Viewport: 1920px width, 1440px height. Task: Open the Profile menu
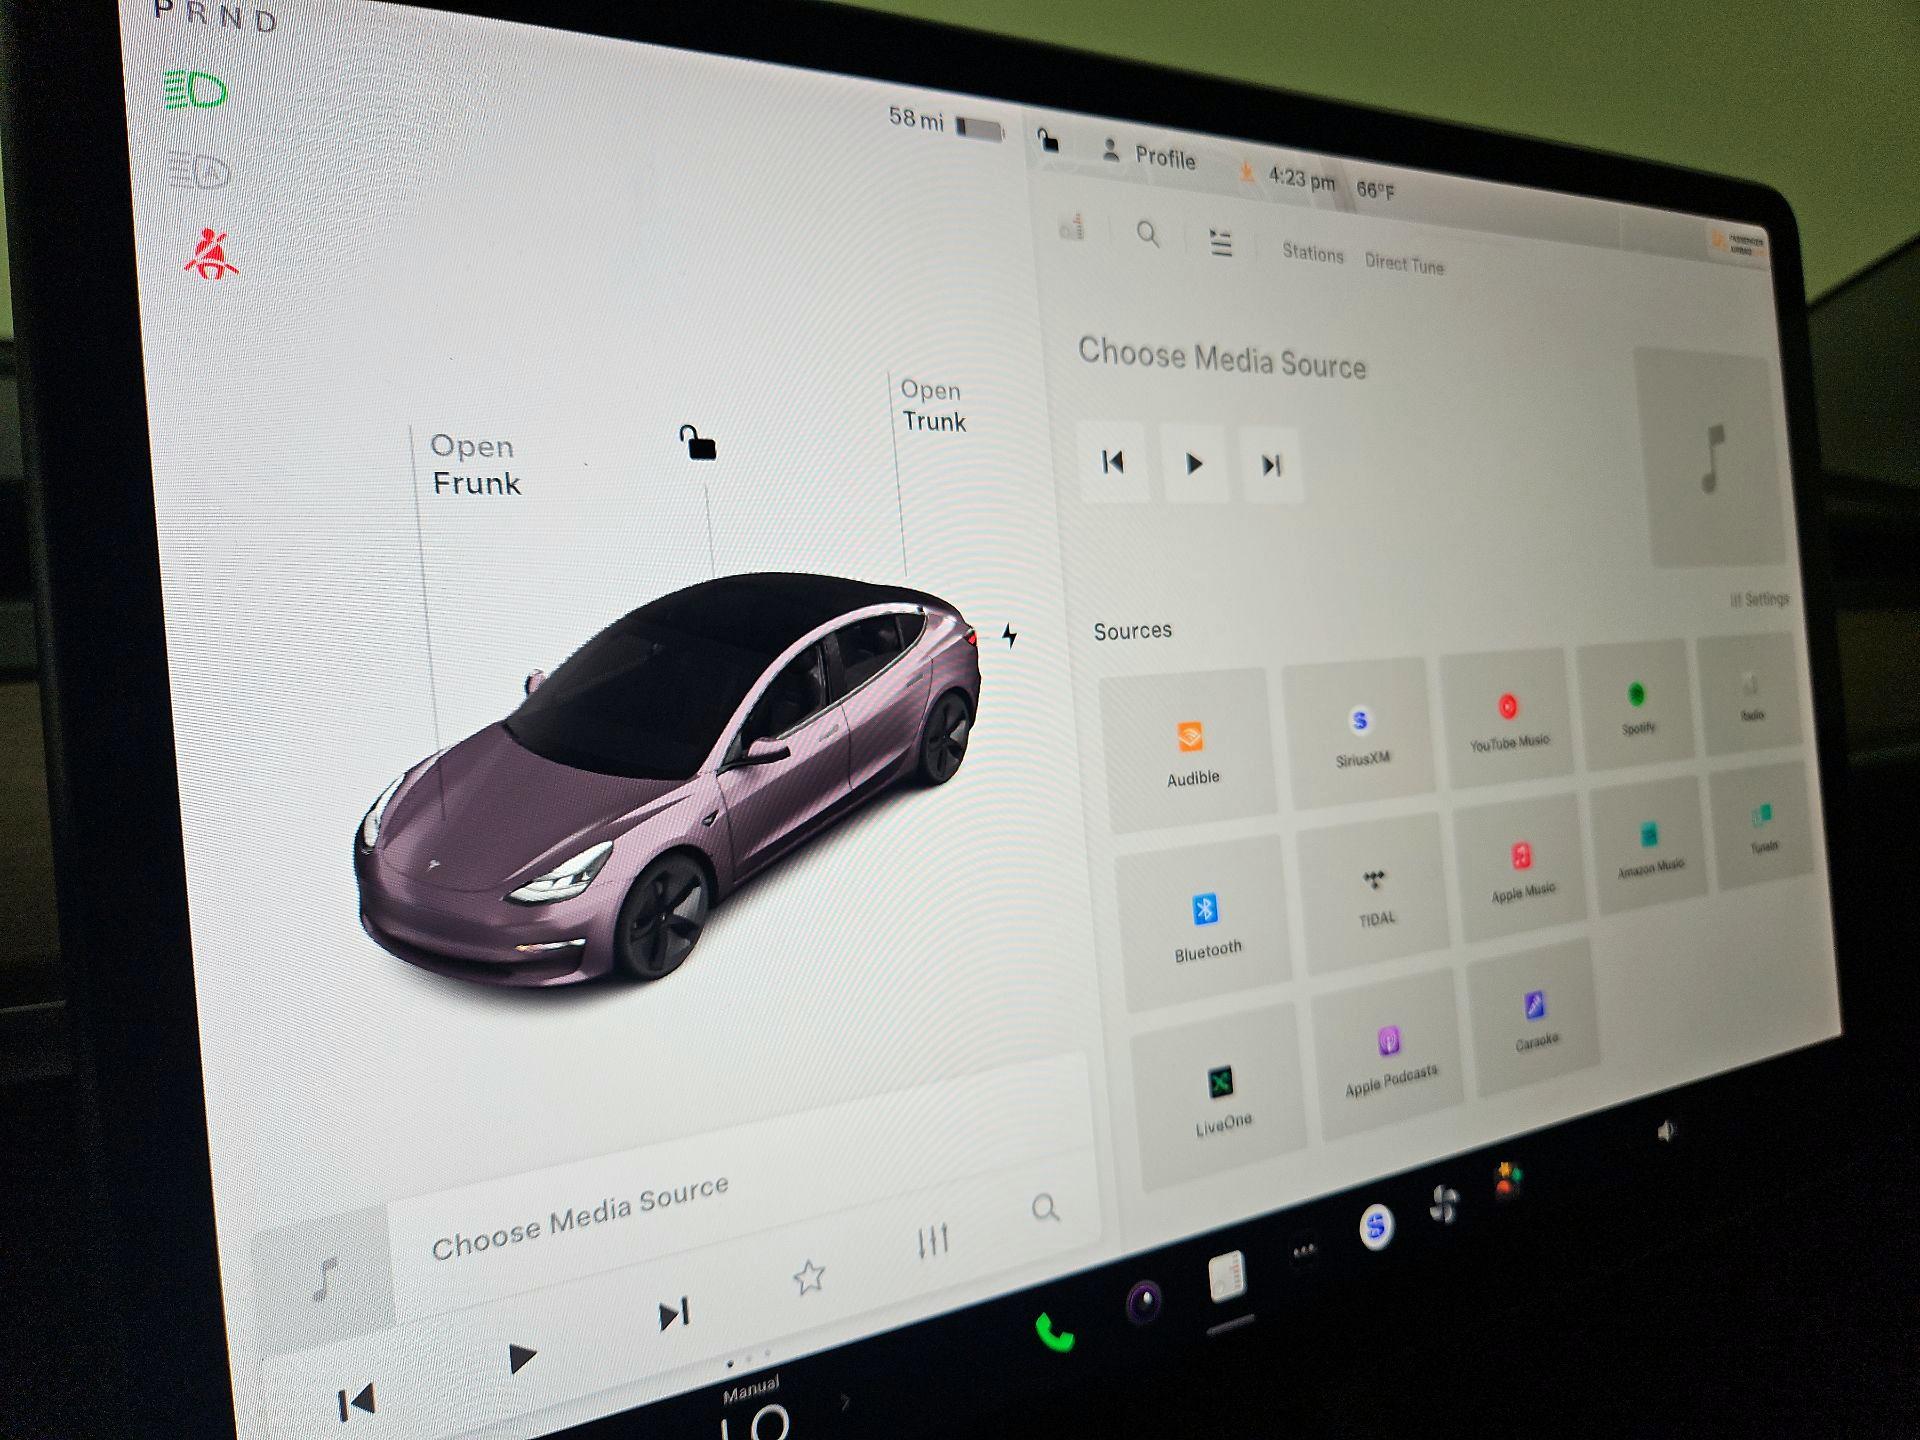point(1148,156)
